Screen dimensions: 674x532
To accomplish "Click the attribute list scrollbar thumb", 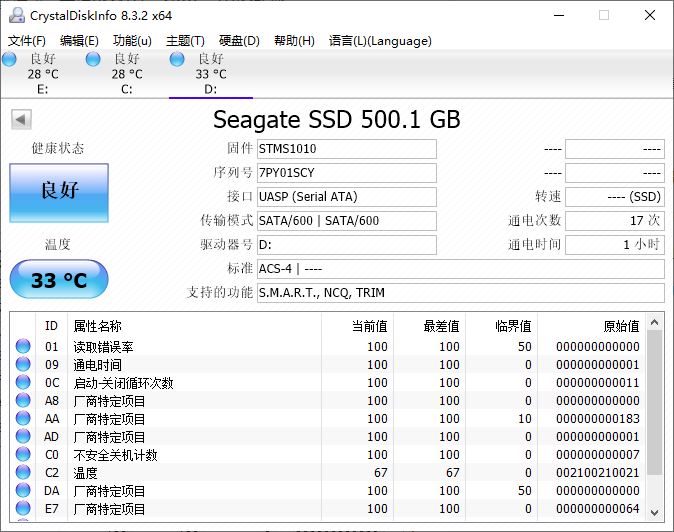I will (655, 403).
